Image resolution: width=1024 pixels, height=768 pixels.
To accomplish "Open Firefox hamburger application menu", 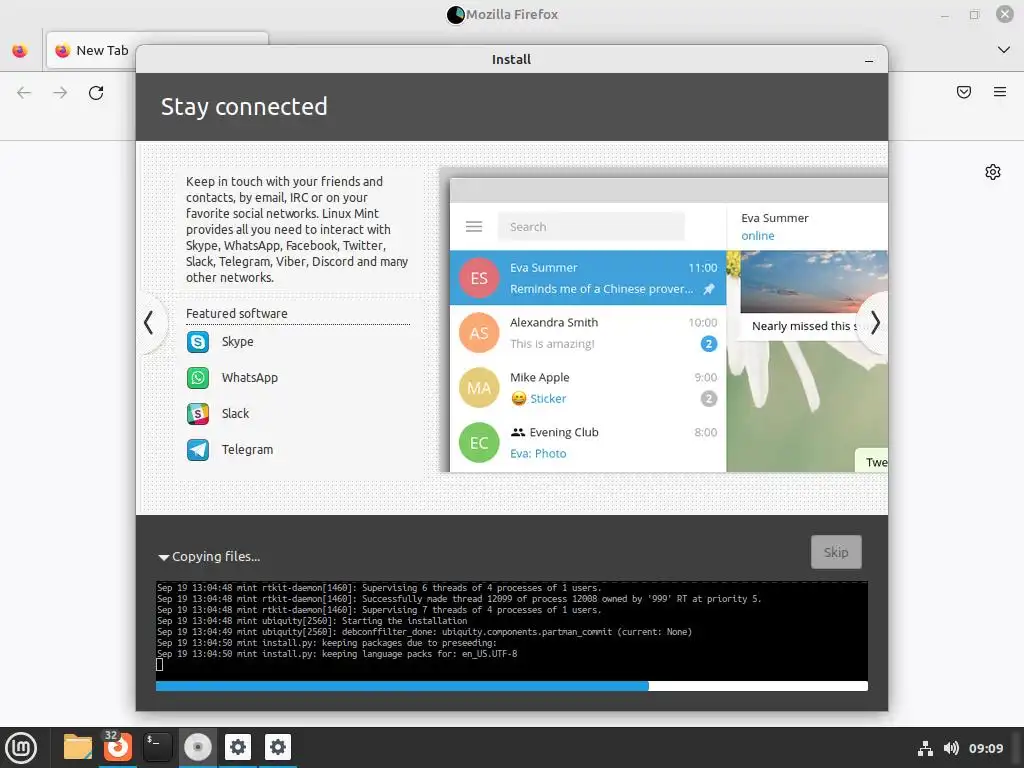I will (x=1000, y=92).
